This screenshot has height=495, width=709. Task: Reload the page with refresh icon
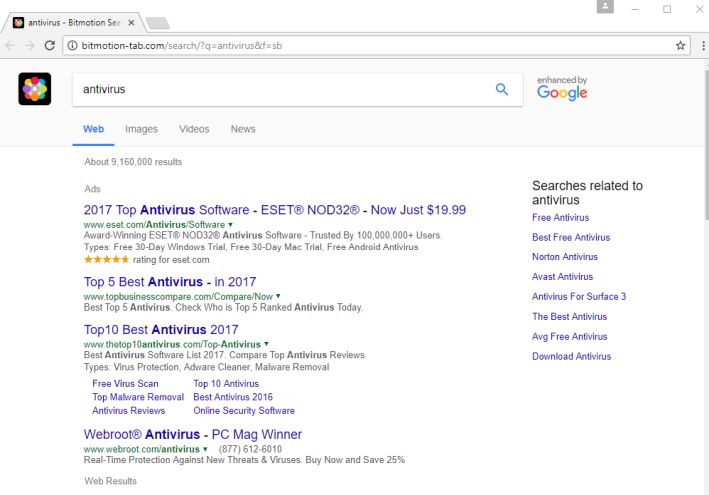(50, 45)
